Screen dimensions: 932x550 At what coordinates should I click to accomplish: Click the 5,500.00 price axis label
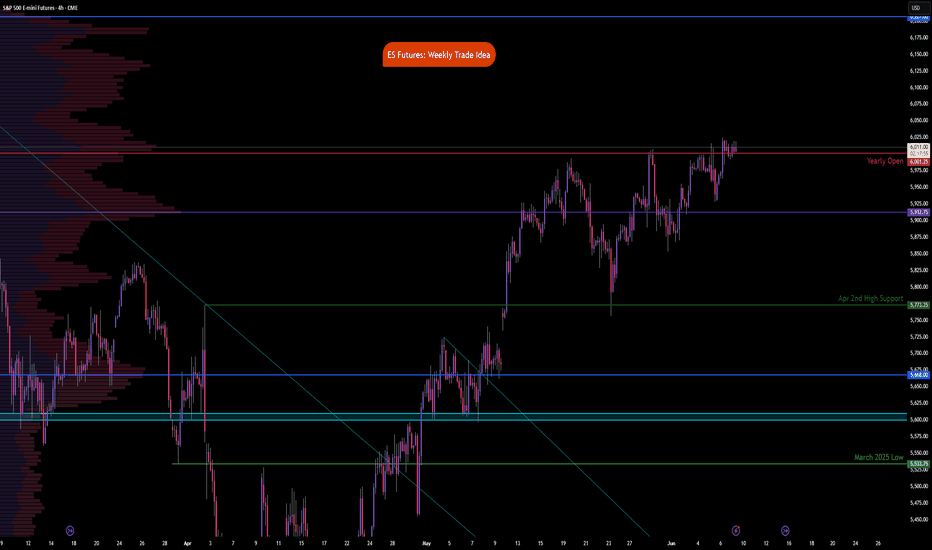pyautogui.click(x=919, y=486)
